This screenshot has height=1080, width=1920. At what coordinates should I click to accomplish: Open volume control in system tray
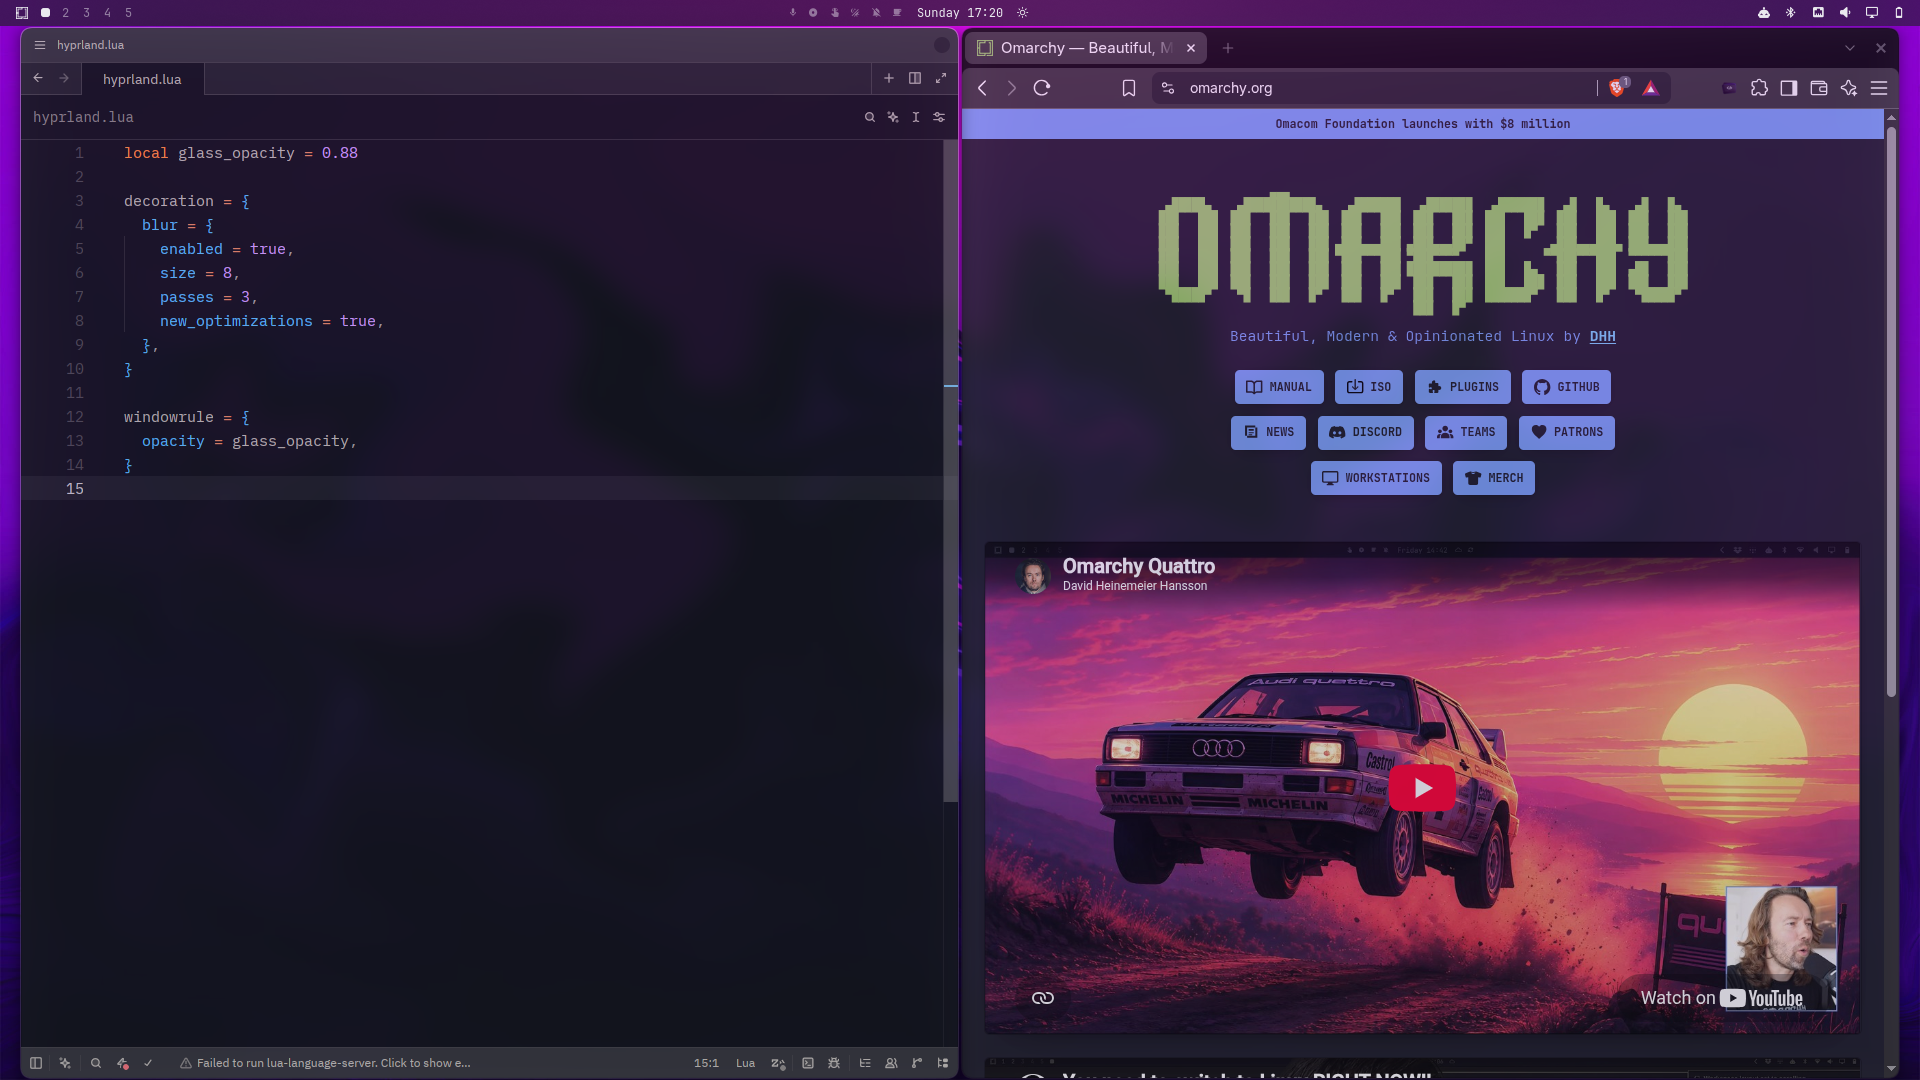[1845, 13]
